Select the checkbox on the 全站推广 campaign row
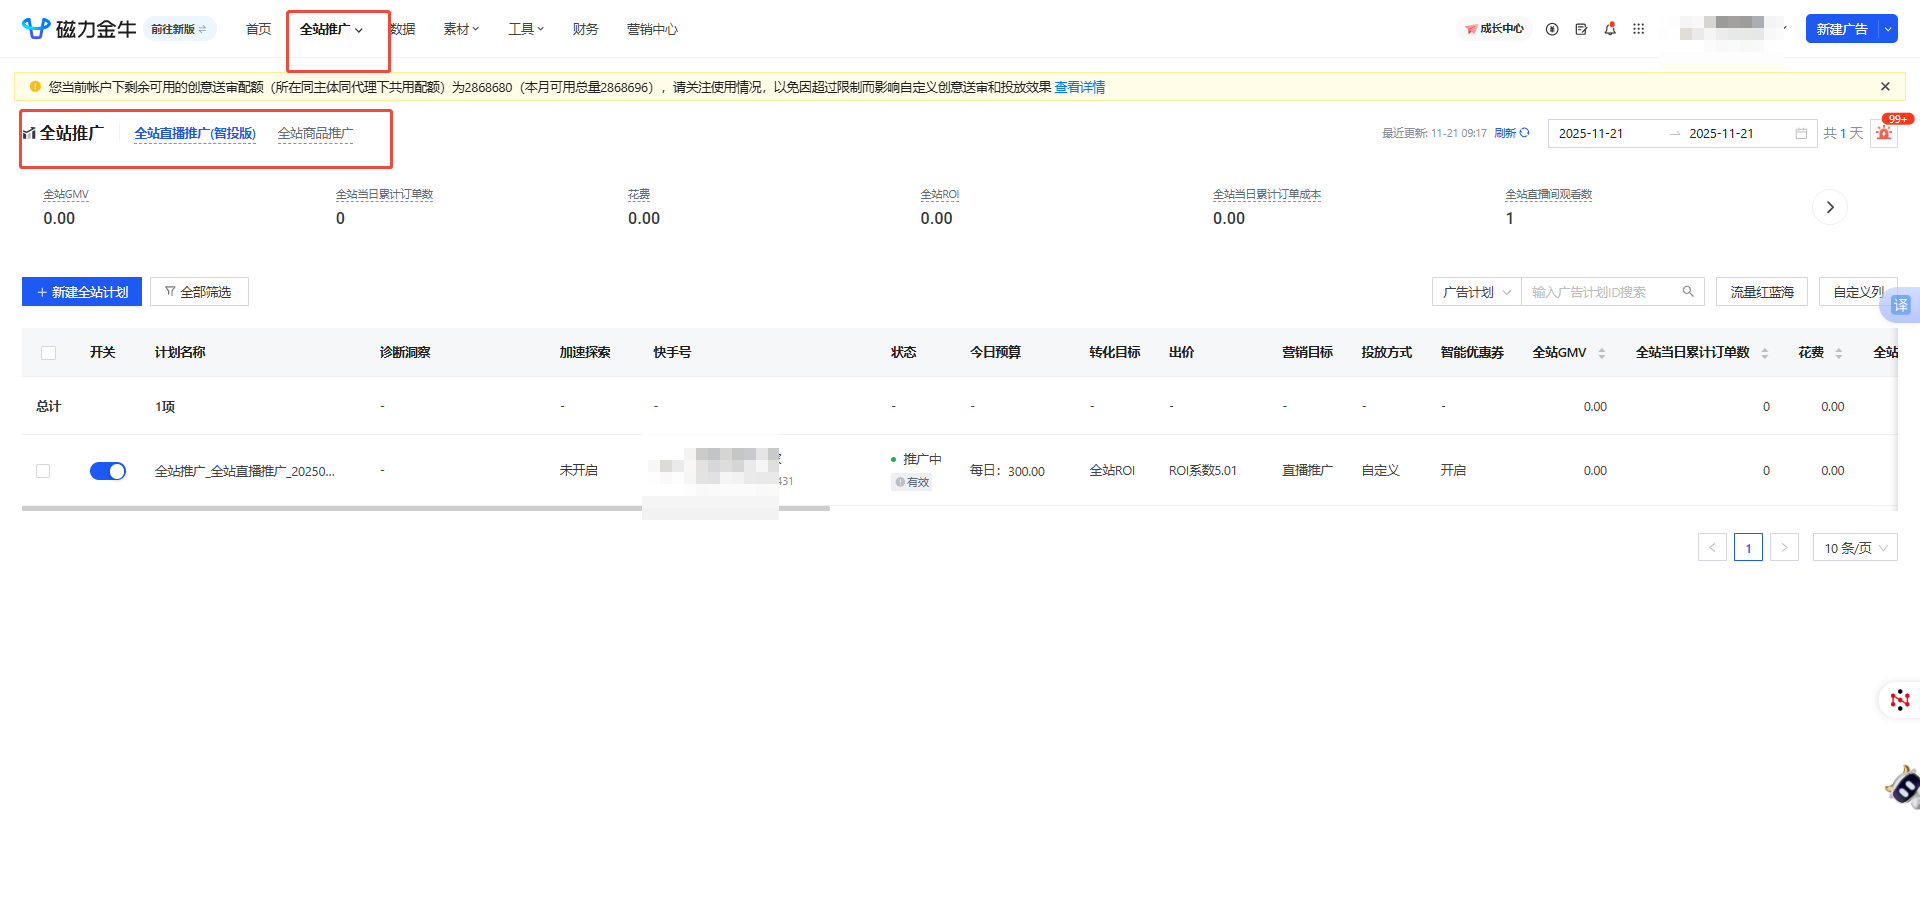Screen dimensions: 1920x908 click(x=42, y=471)
